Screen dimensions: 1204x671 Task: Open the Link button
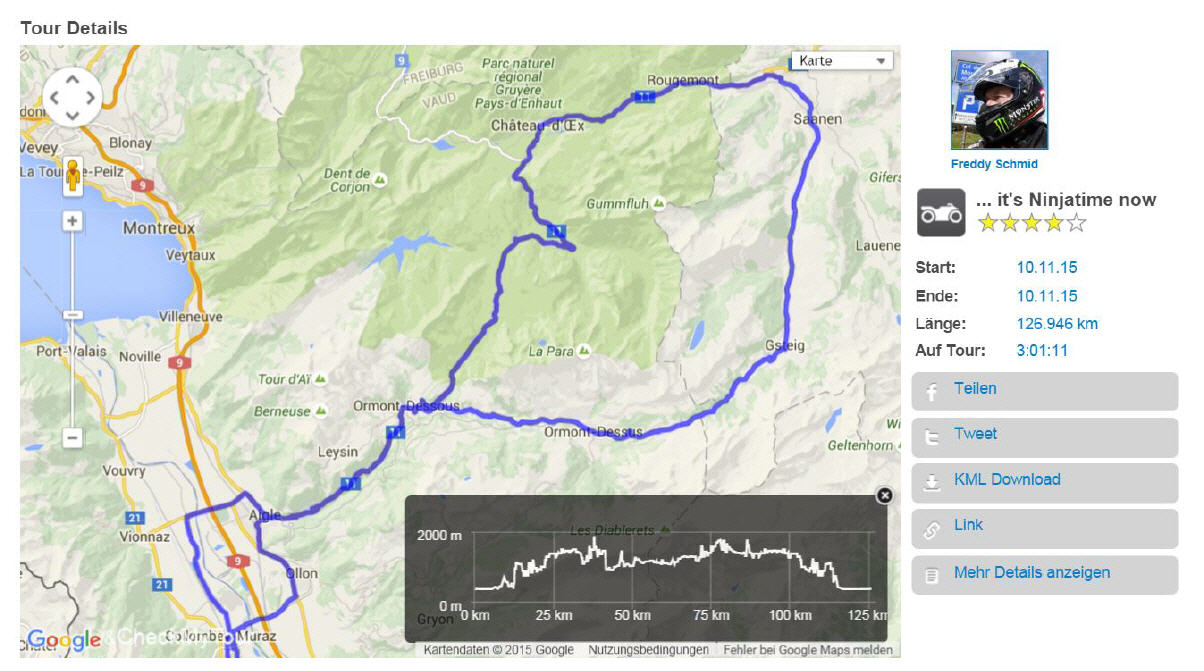point(1044,528)
